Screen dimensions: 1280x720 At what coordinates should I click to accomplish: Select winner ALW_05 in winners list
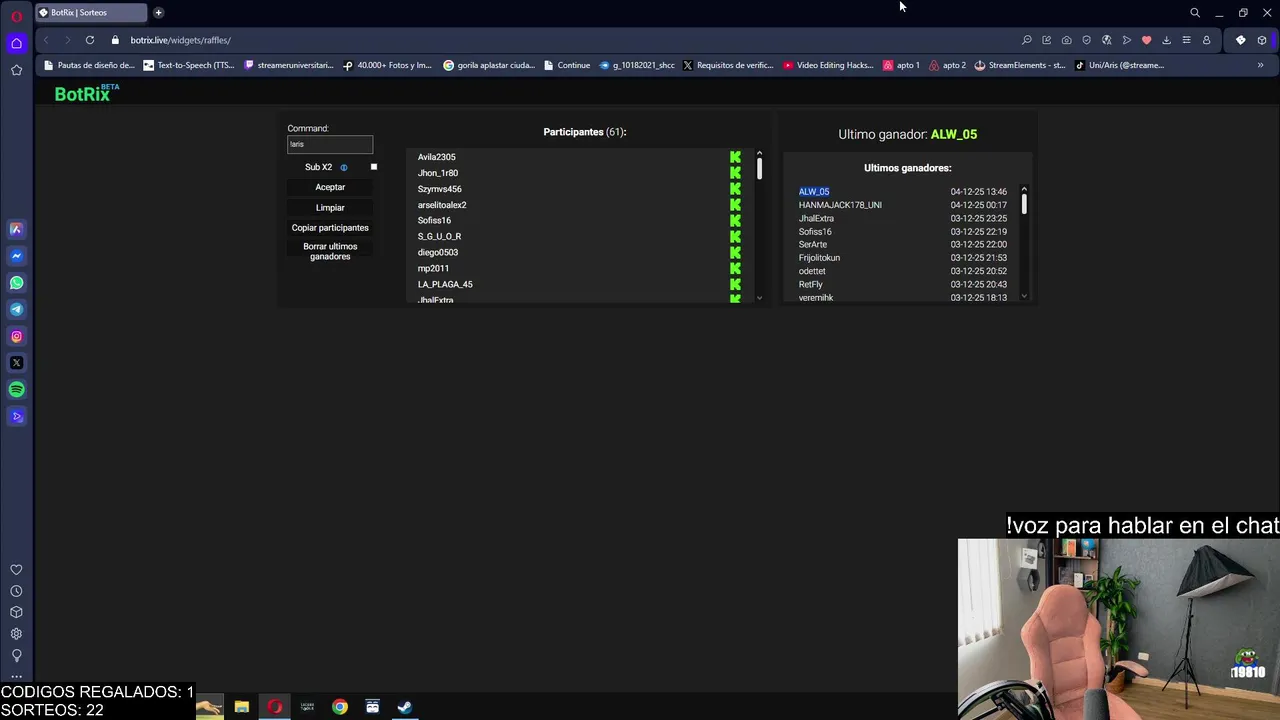click(814, 192)
